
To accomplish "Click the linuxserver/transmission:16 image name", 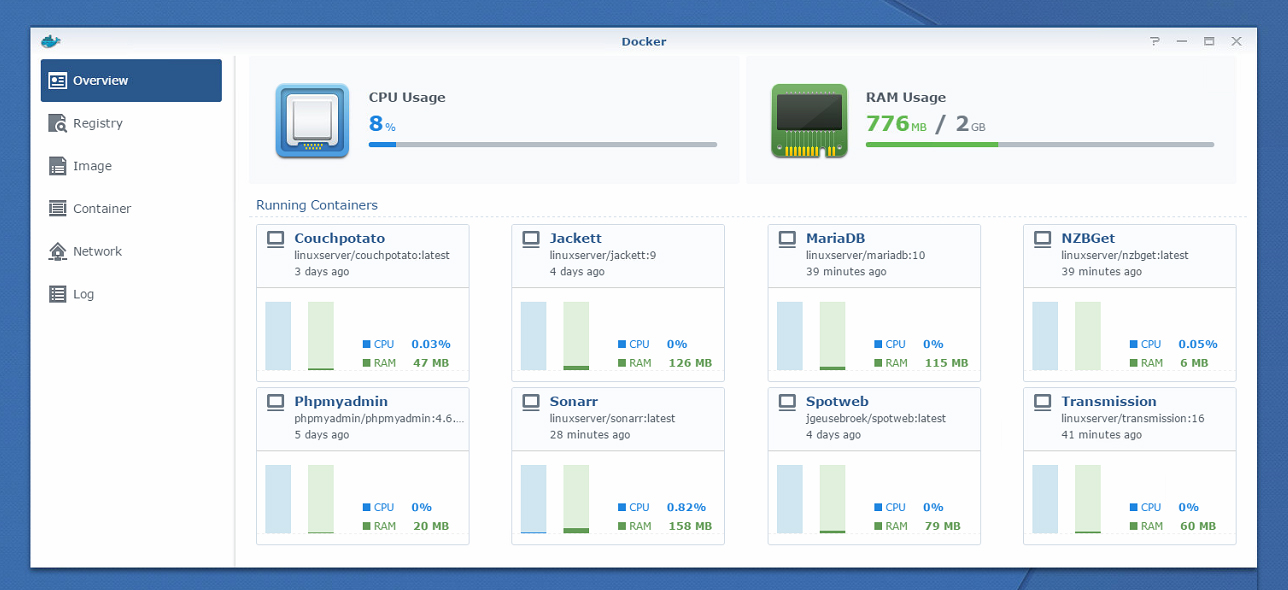I will point(1133,418).
